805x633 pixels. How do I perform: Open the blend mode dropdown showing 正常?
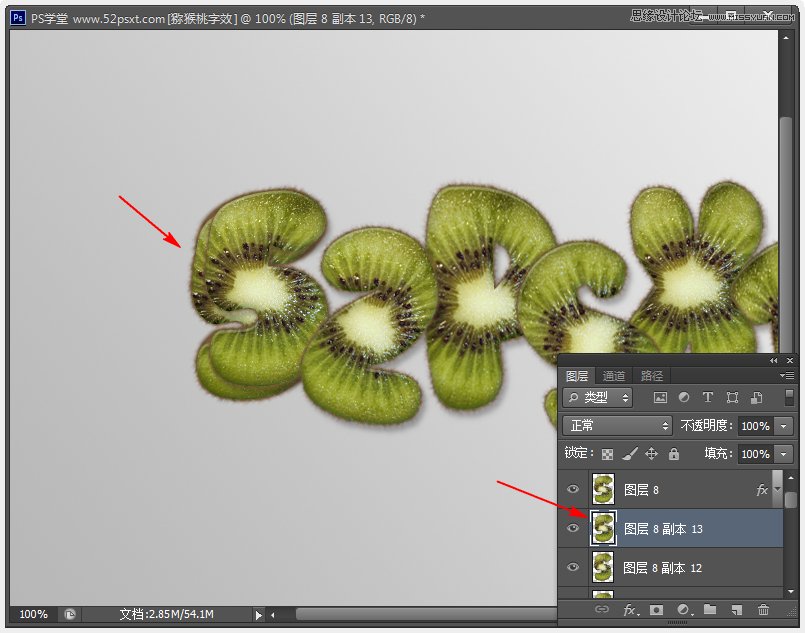(x=617, y=425)
